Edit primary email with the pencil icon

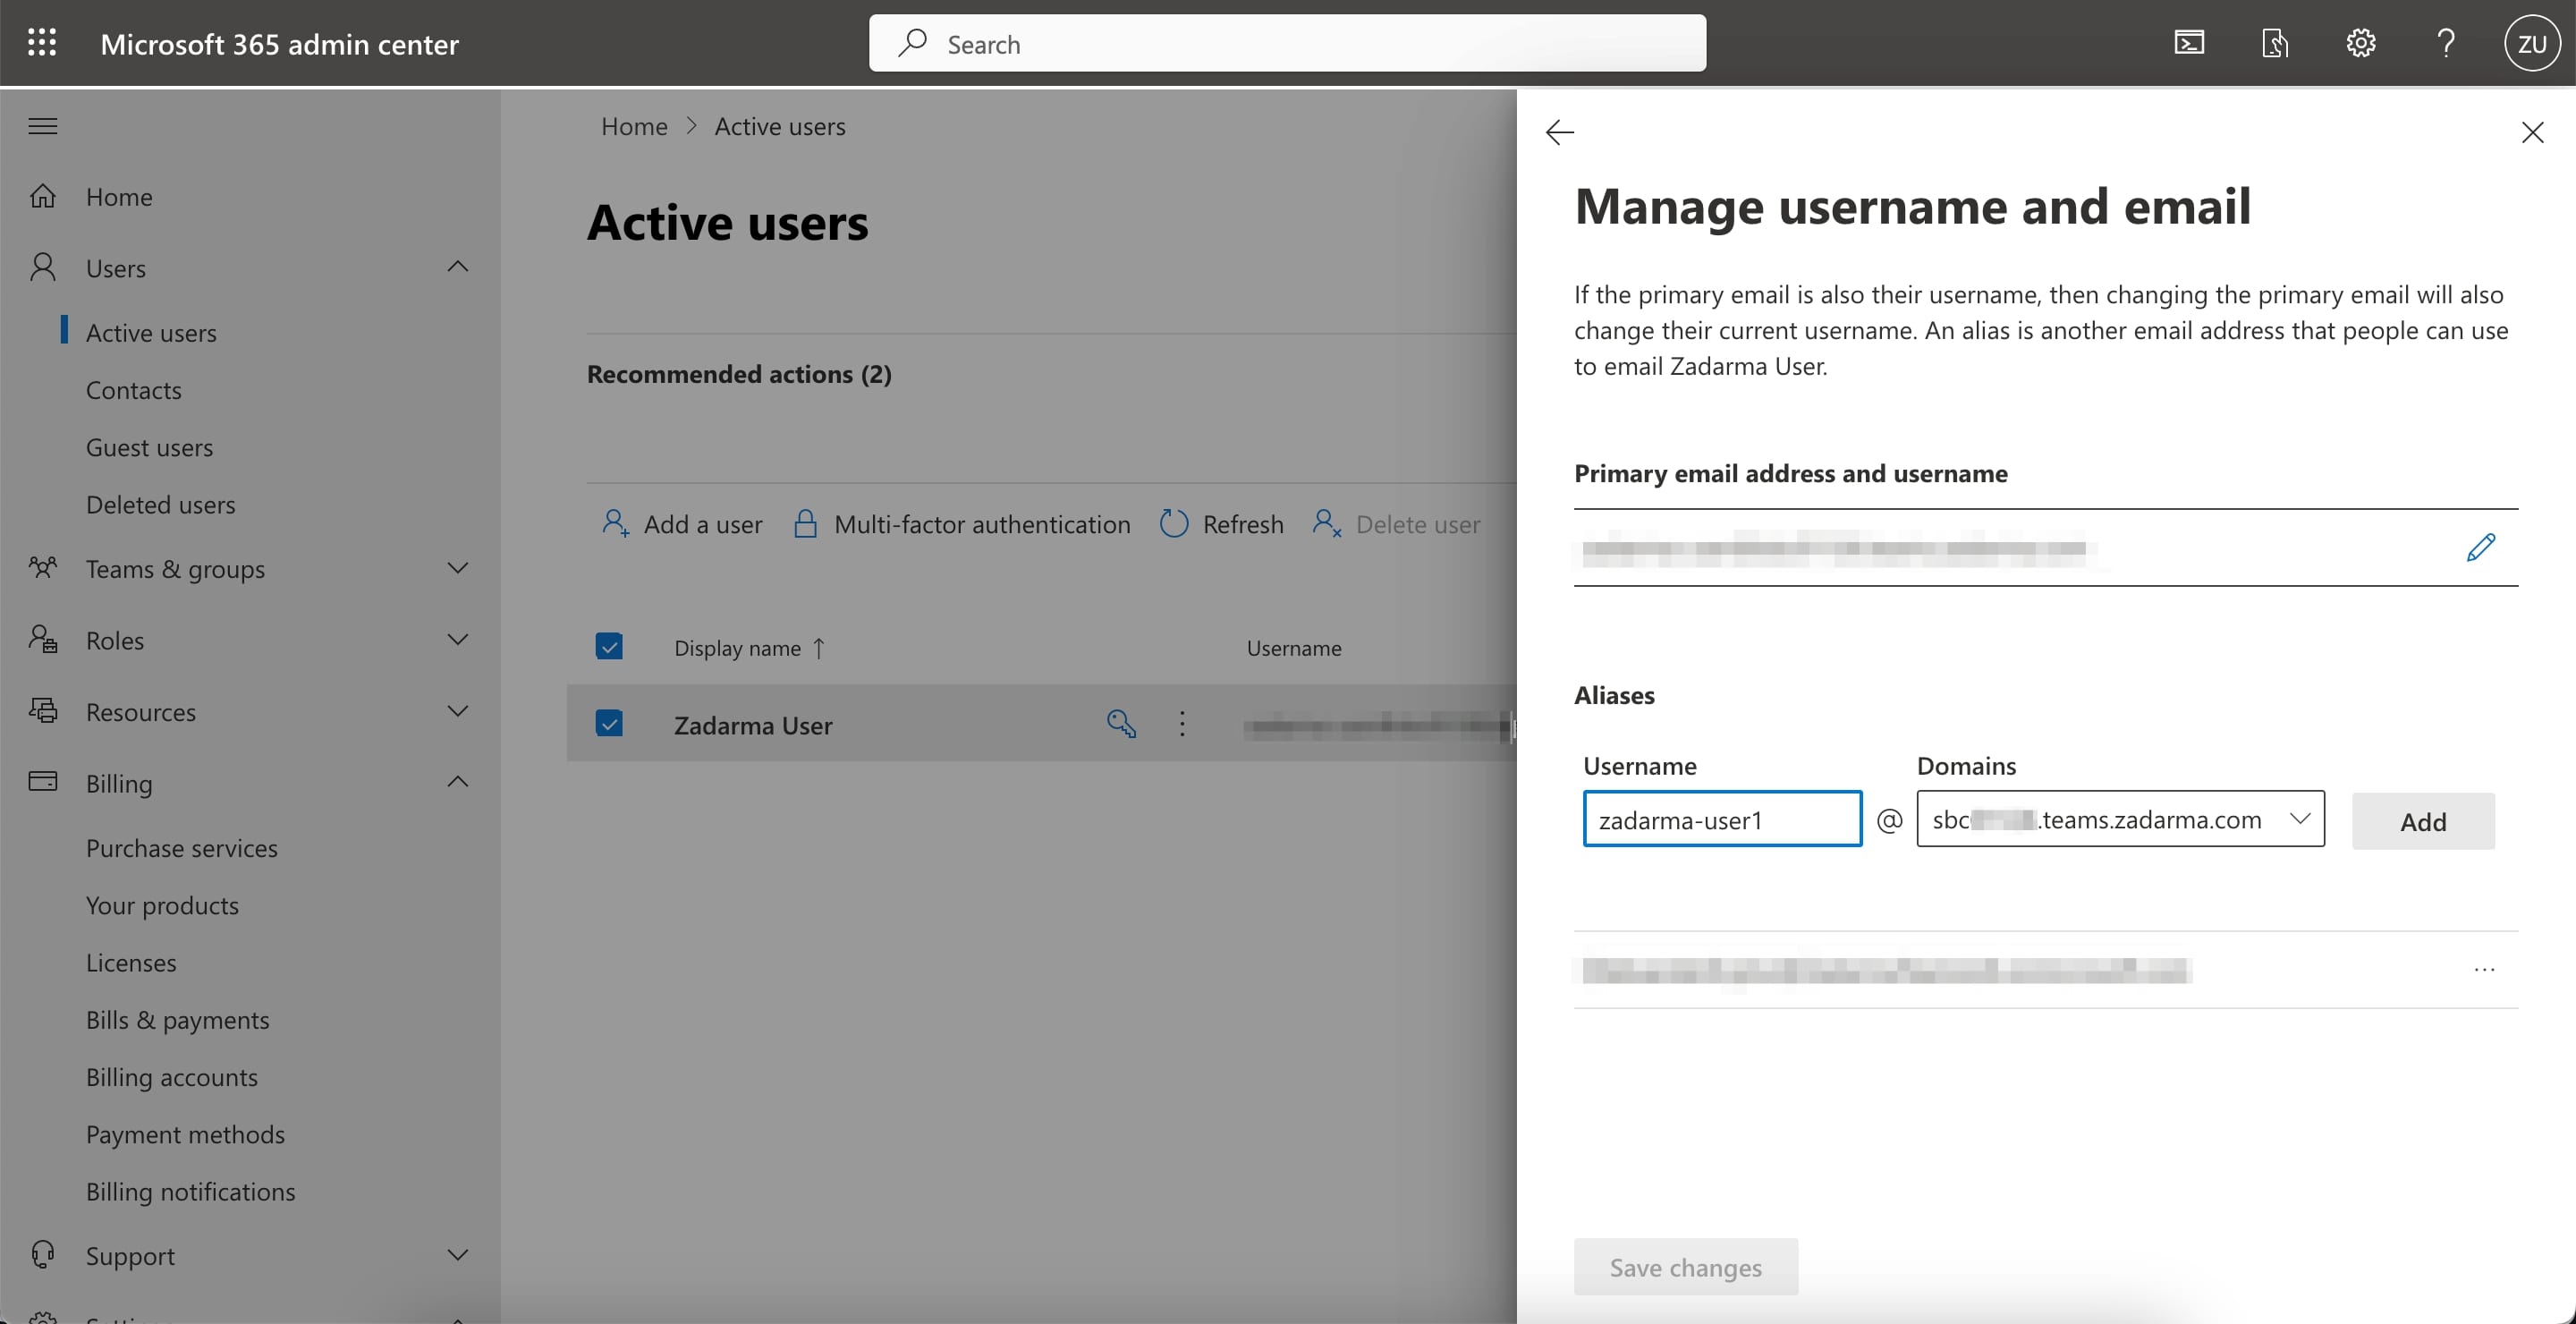2481,547
